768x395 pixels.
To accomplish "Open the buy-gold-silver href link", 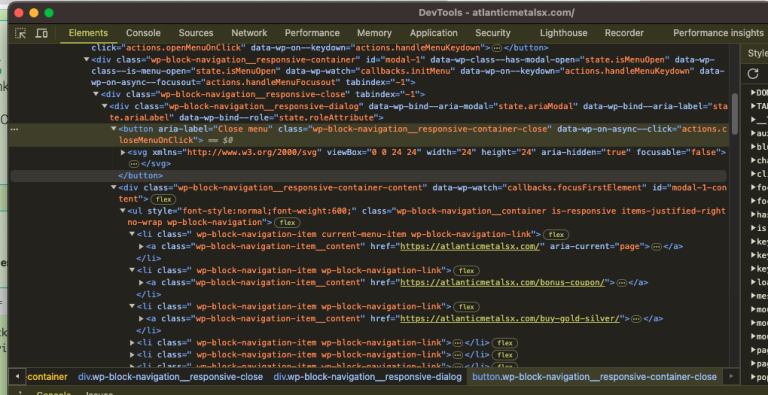I will 510,319.
